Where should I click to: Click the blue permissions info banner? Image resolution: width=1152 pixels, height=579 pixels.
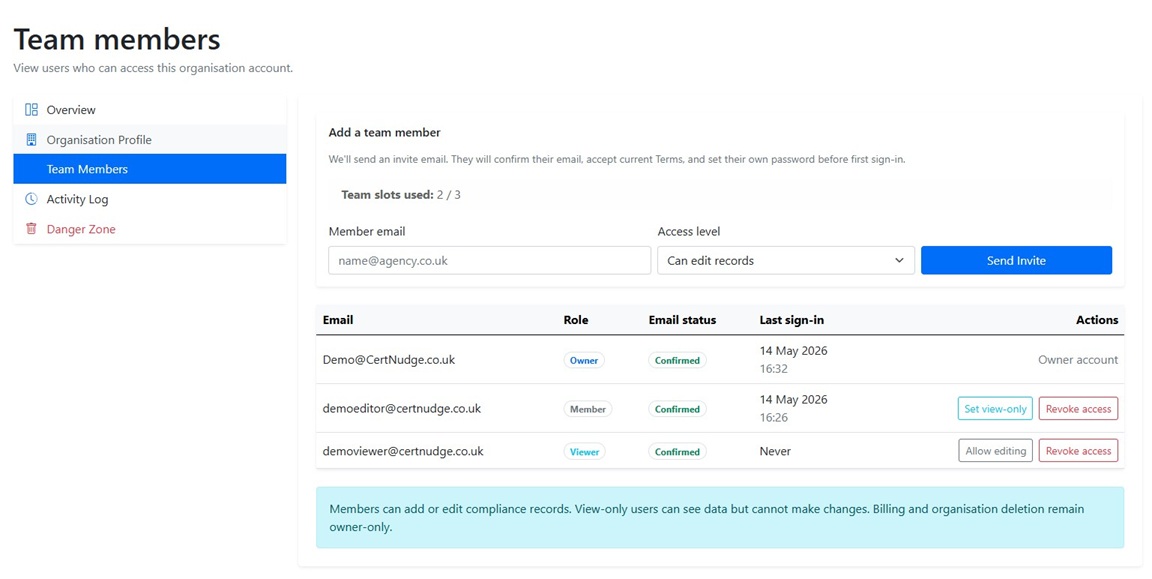(x=720, y=517)
